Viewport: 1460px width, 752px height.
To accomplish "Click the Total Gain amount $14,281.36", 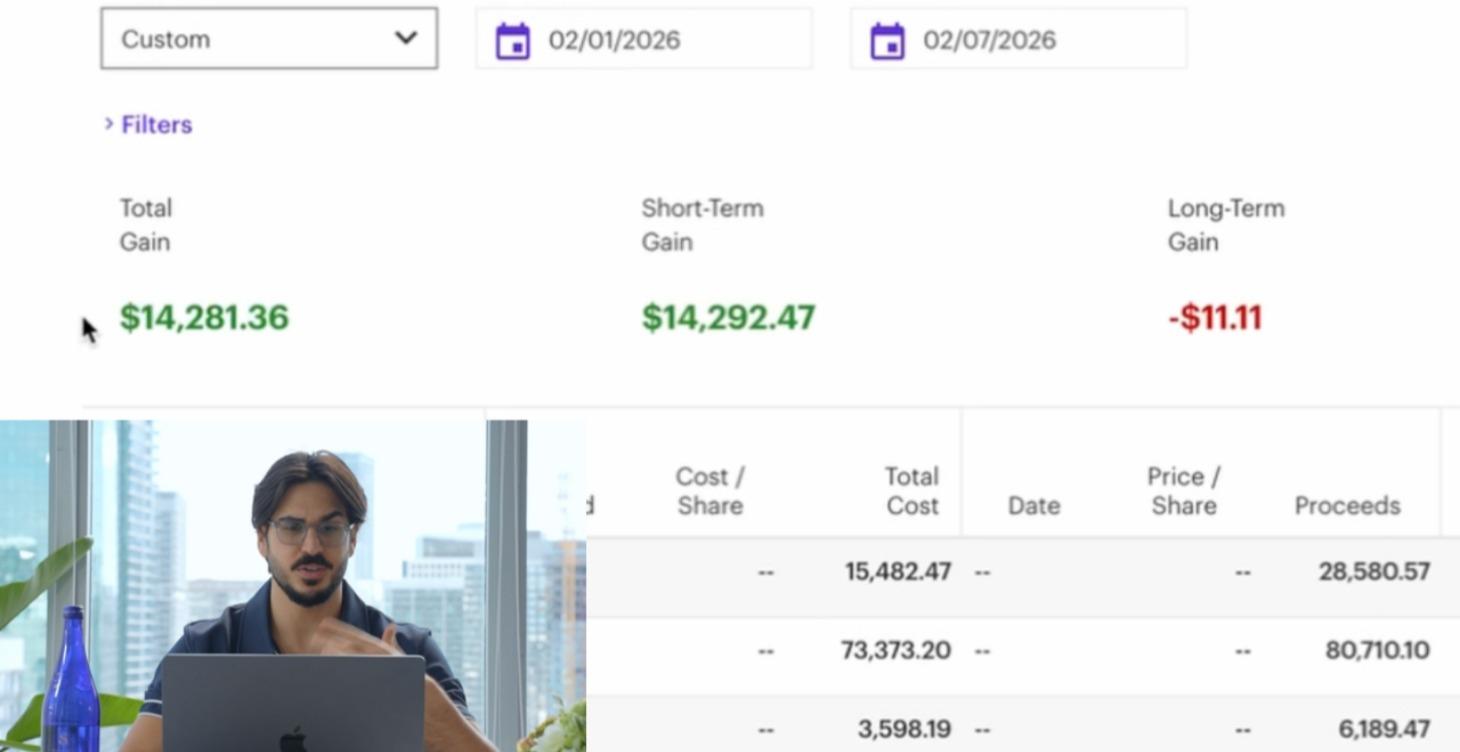I will (204, 318).
